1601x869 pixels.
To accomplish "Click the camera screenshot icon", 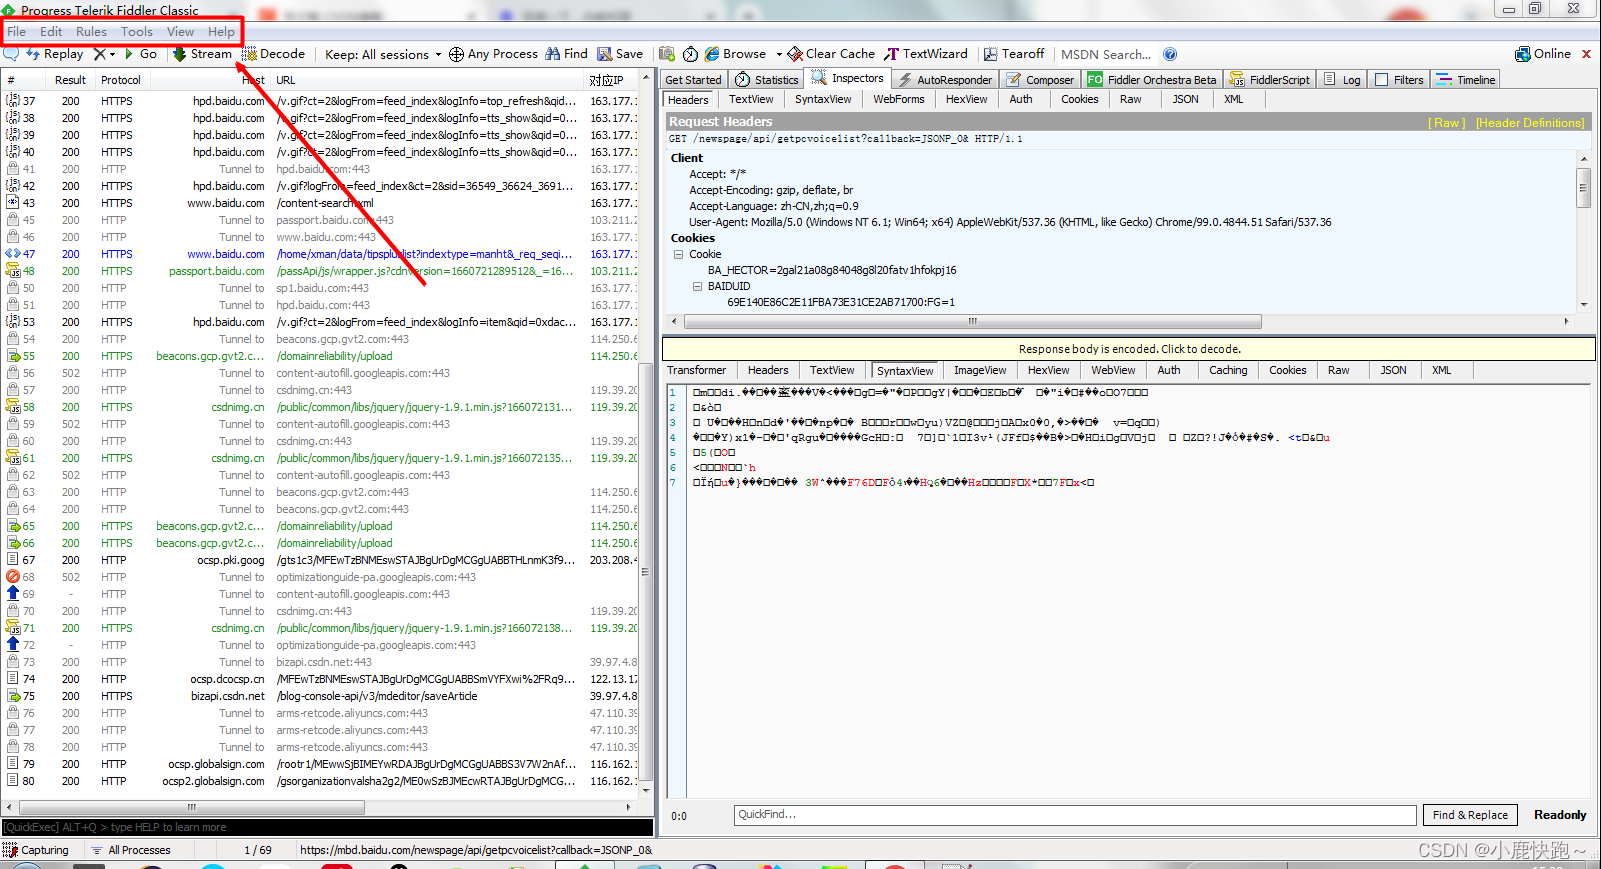I will 666,54.
